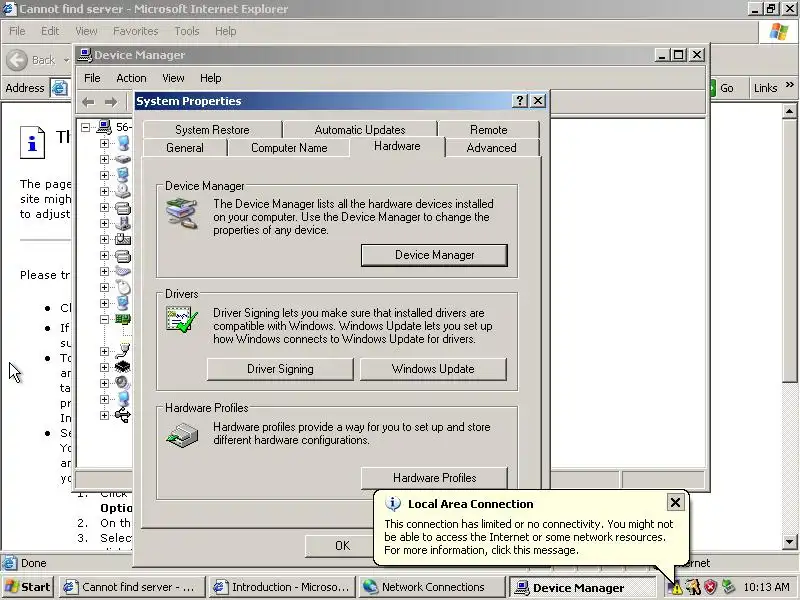
Task: Open the Tools menu in Internet Explorer
Action: coord(187,31)
